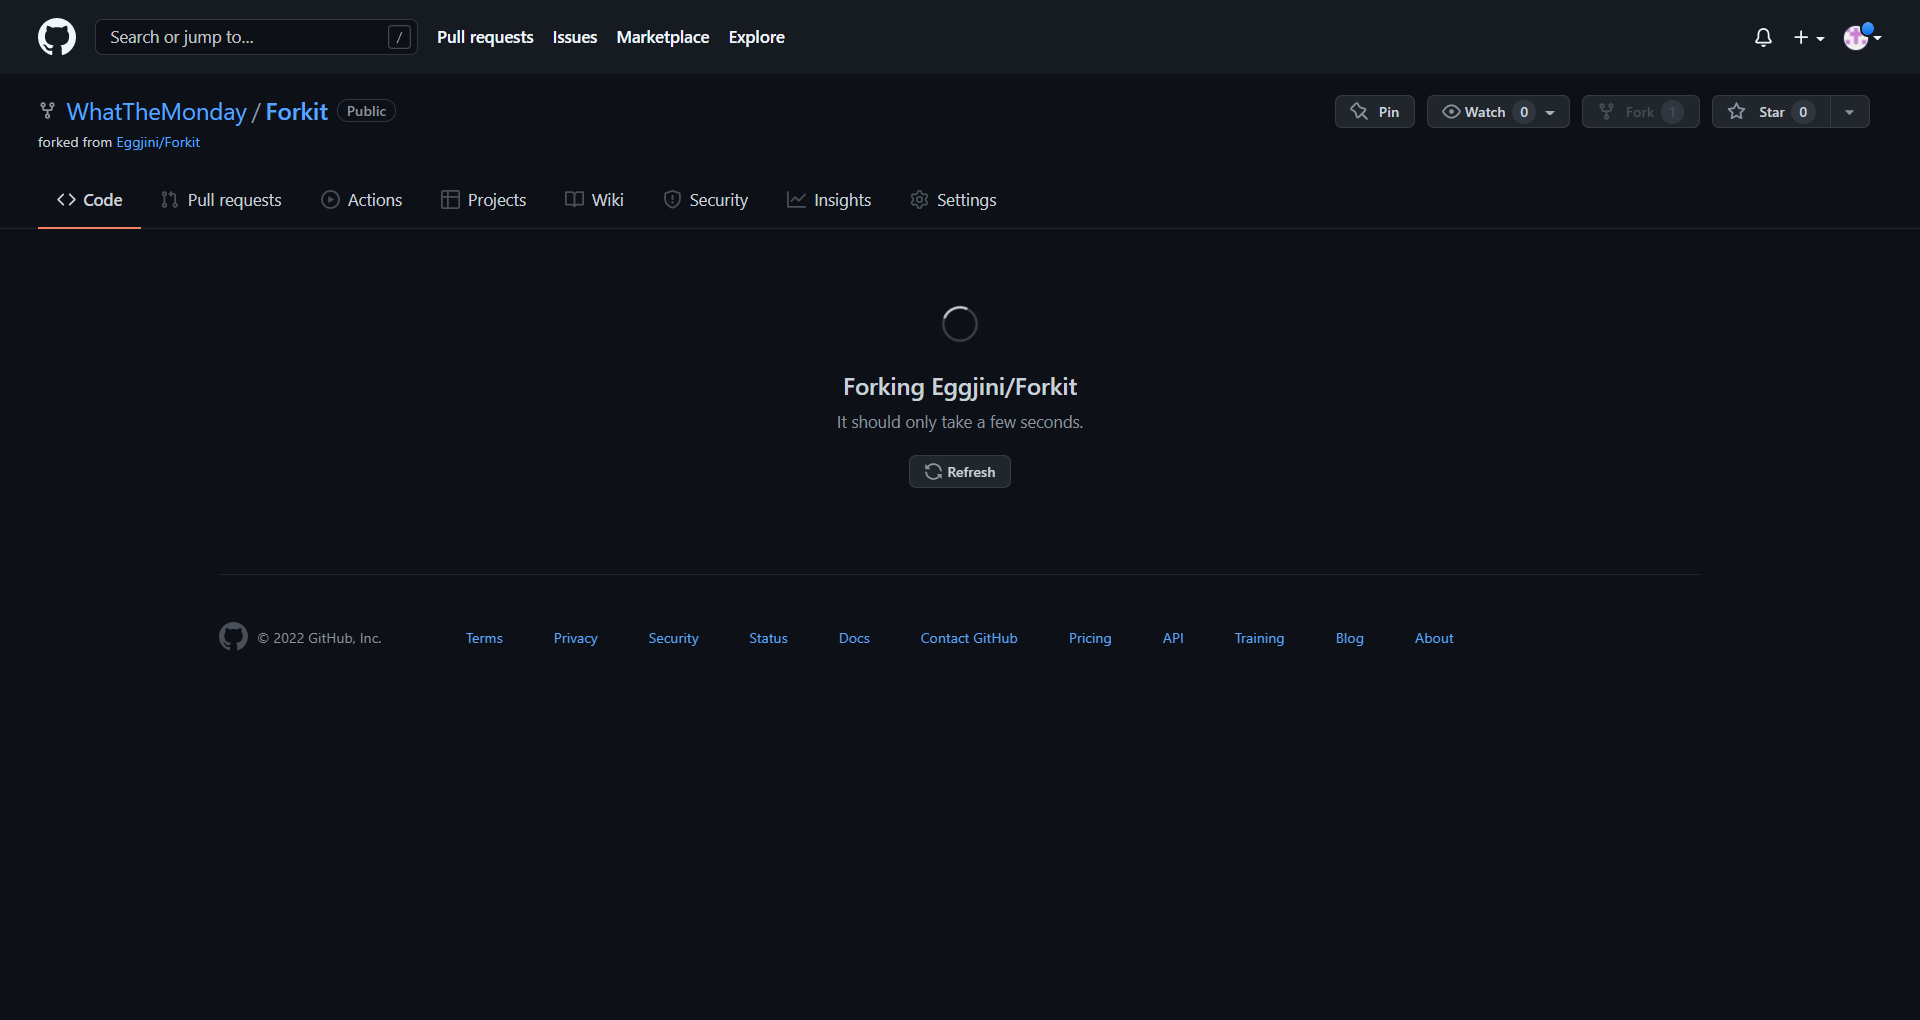Open the repository Settings tab
Viewport: 1920px width, 1020px height.
click(x=953, y=200)
